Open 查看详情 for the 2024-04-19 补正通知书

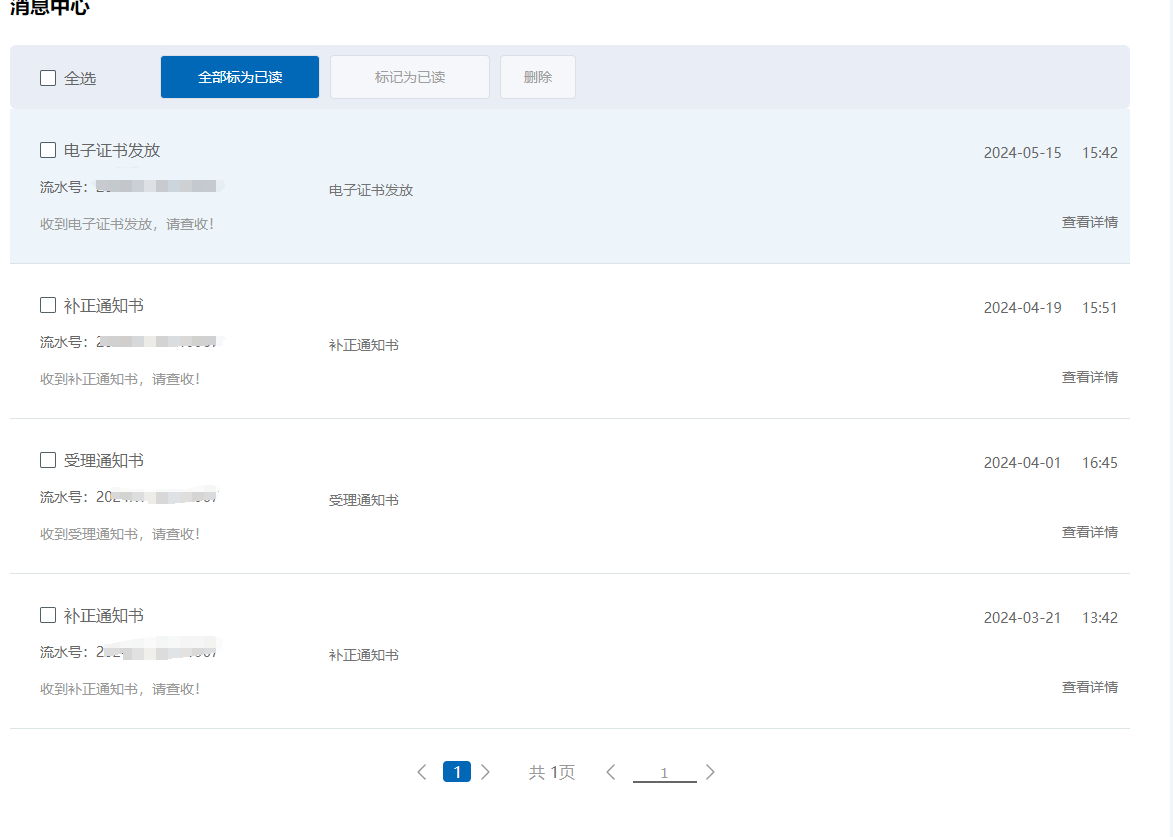(1089, 377)
